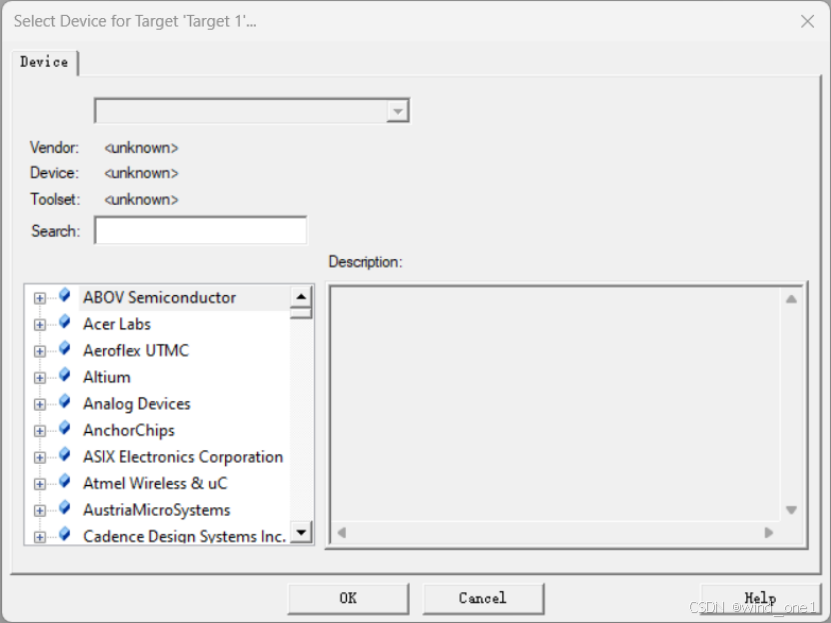831x623 pixels.
Task: Expand the AnchorChips tree node
Action: click(x=39, y=431)
